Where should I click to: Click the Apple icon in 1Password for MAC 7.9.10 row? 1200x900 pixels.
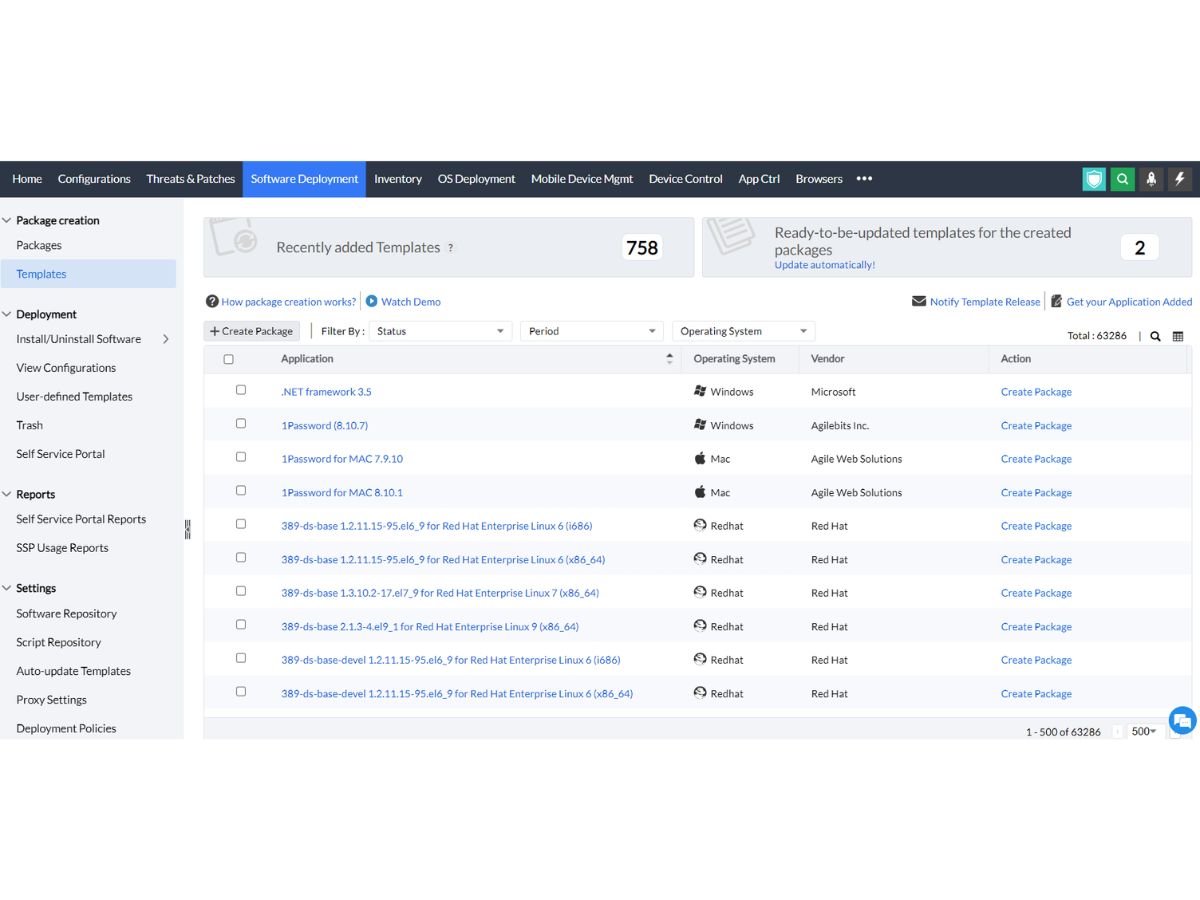coord(700,459)
